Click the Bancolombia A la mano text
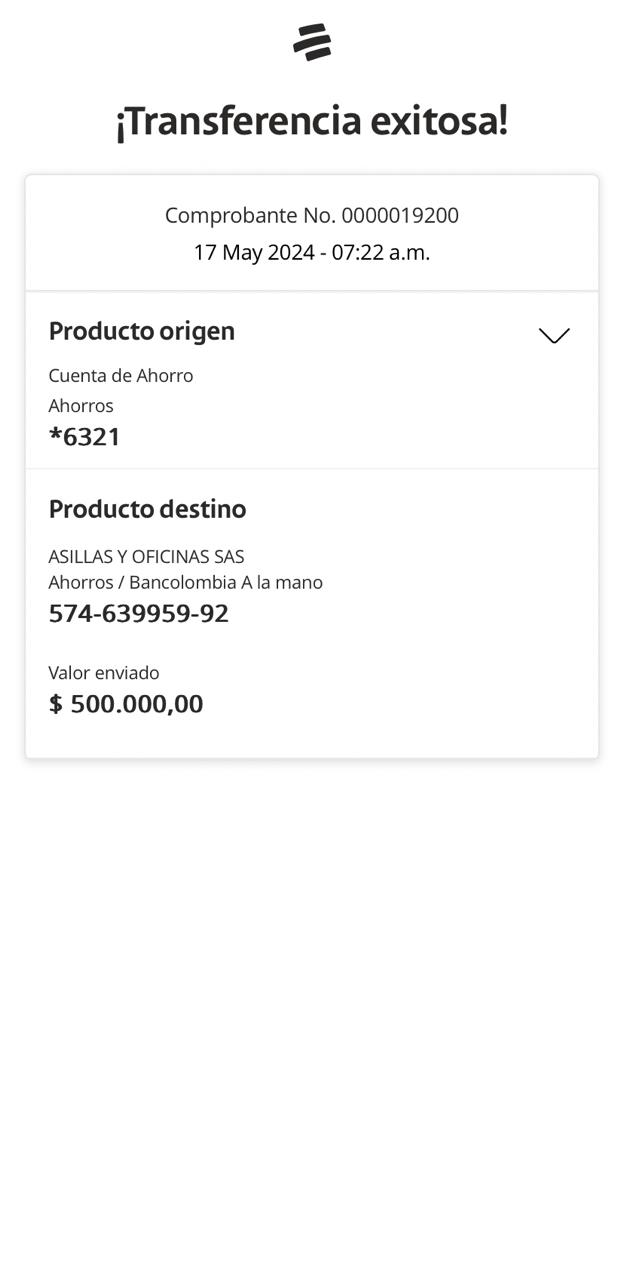This screenshot has width=624, height=1280. coord(226,582)
